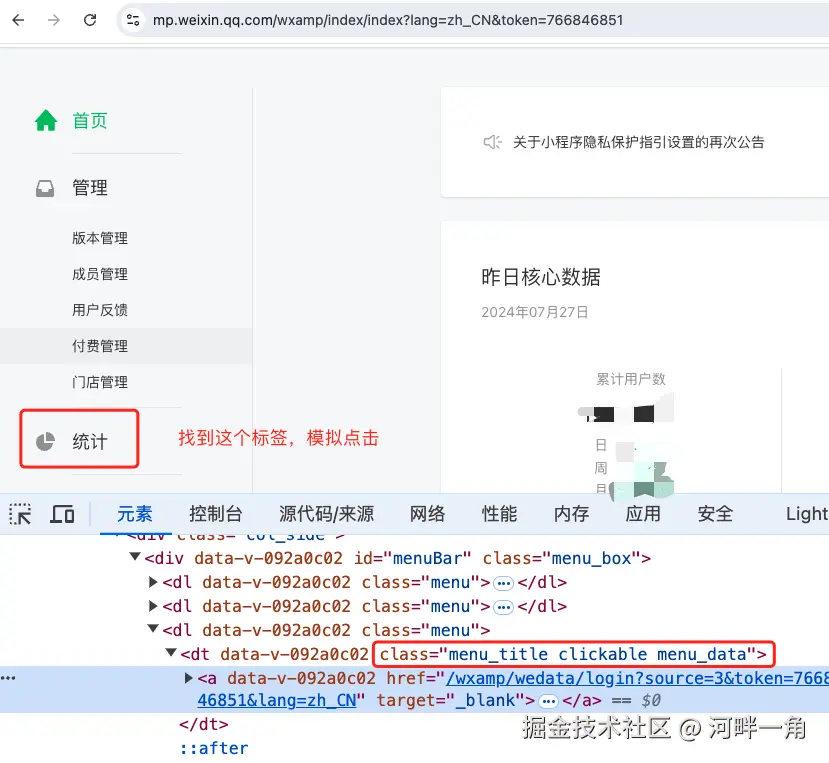Open the /wxamp/wedata/login href link

(x=638, y=678)
